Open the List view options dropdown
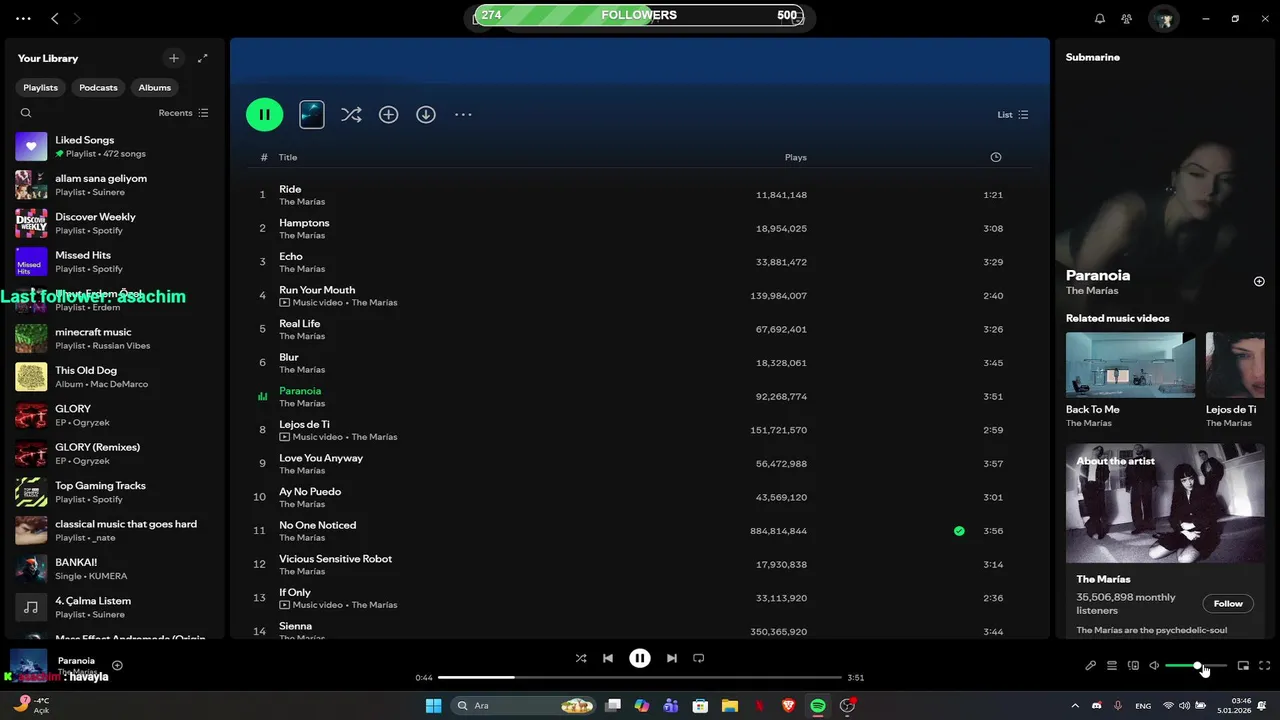The width and height of the screenshot is (1280, 720). coord(1013,115)
